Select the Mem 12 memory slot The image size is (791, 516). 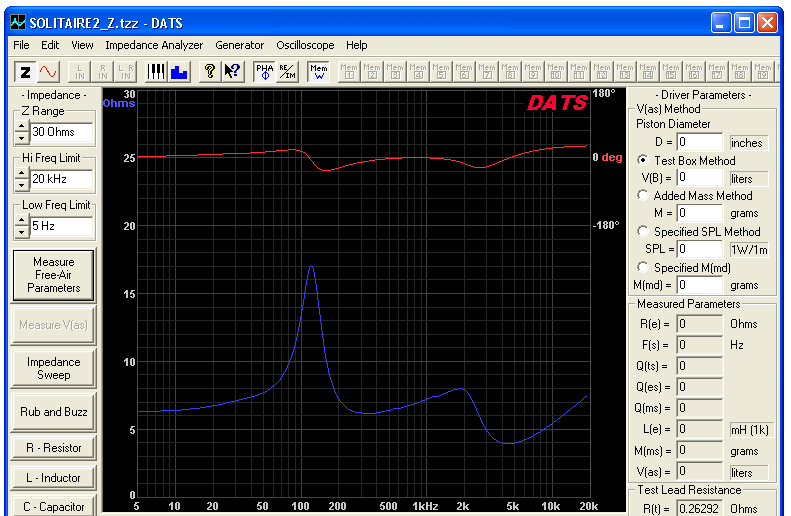[602, 72]
